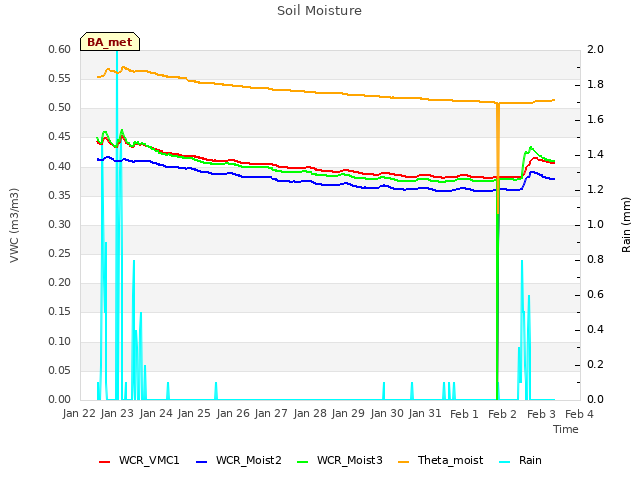
Task: Click the Jan 29 date tick label
Action: [x=348, y=414]
